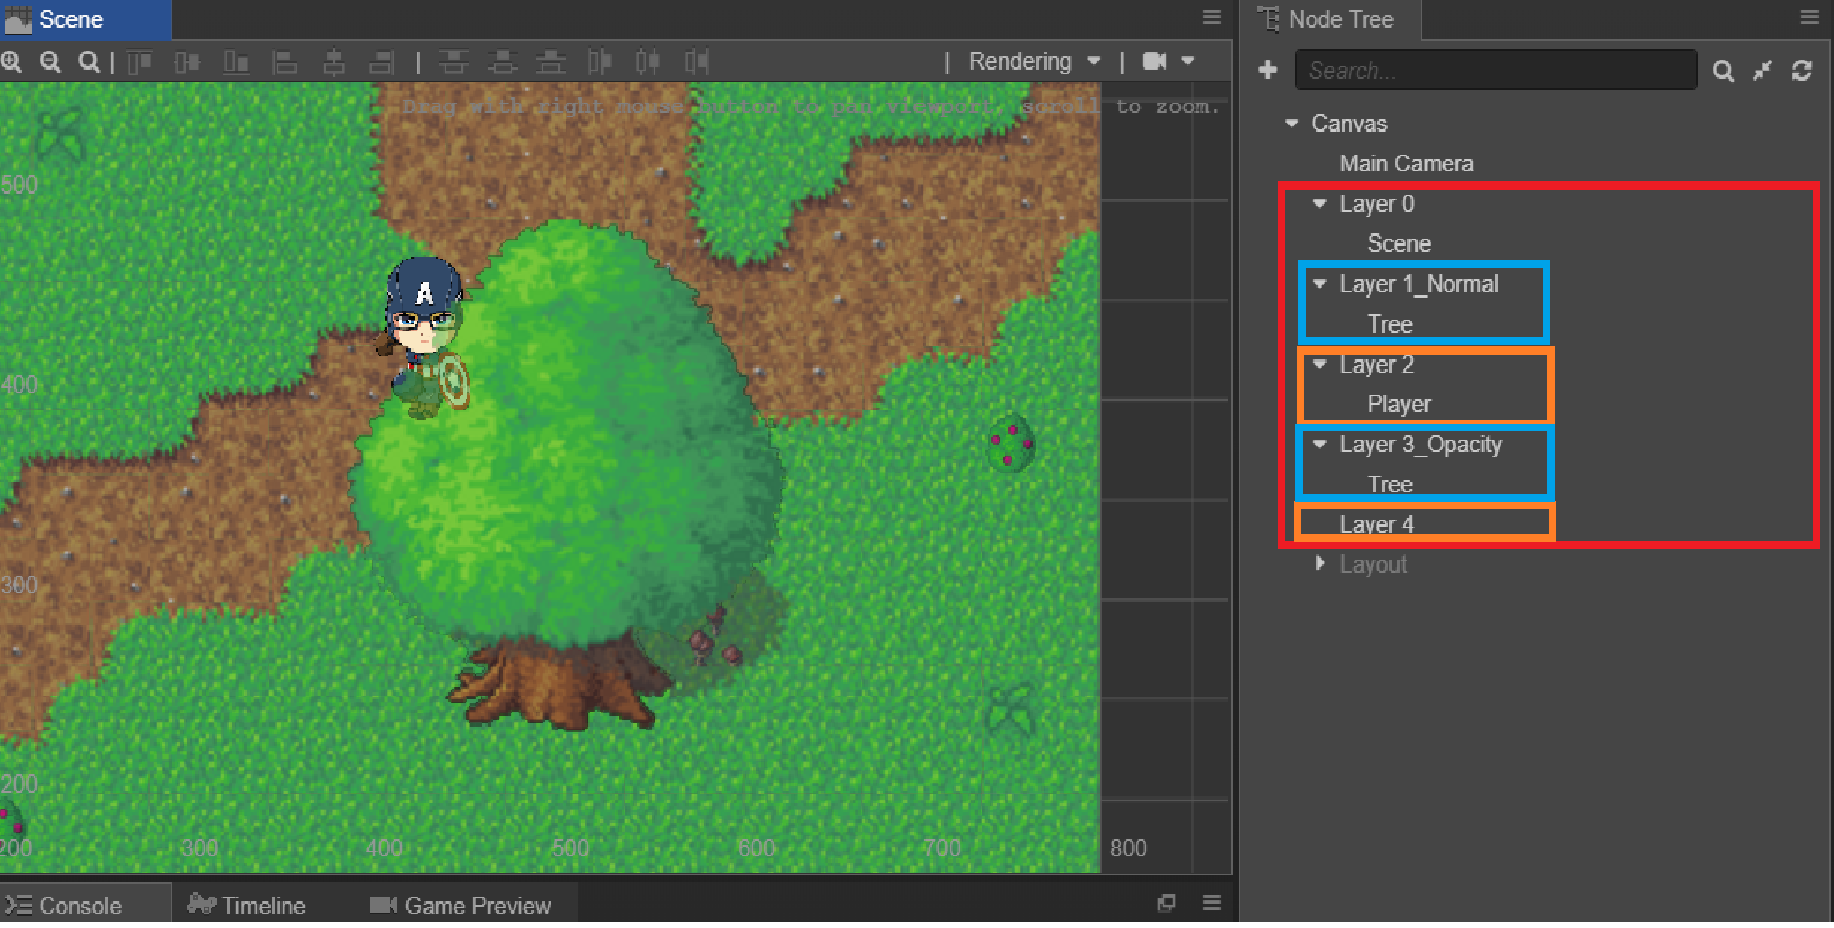
Task: Align selected nodes to right
Action: (382, 62)
